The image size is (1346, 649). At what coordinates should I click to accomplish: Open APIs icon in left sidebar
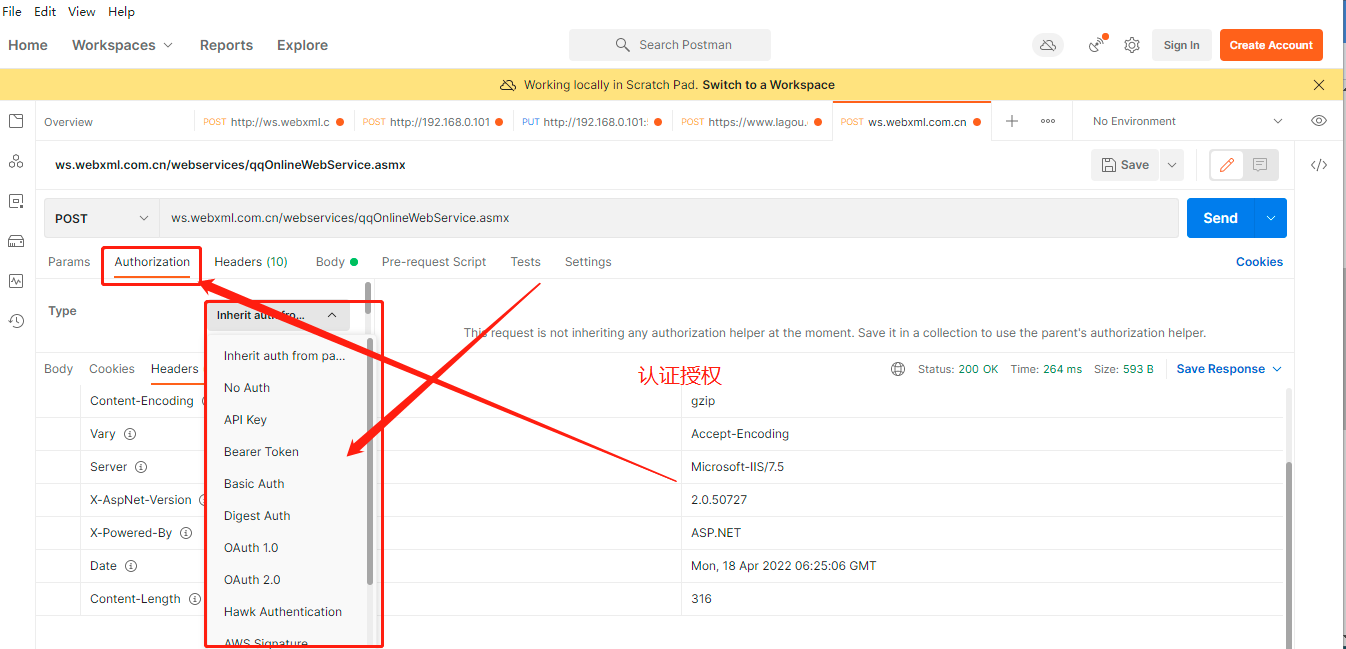coord(16,161)
